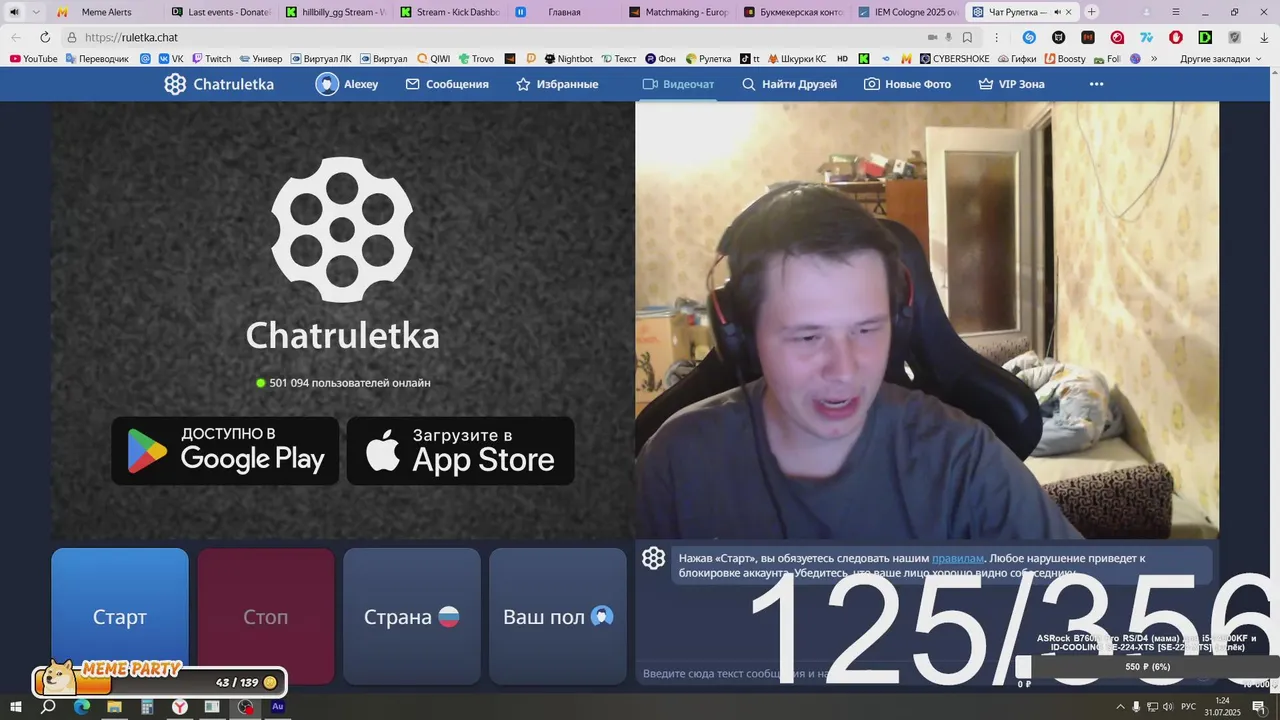Open Новые Фото section
This screenshot has width=1280, height=720.
907,84
